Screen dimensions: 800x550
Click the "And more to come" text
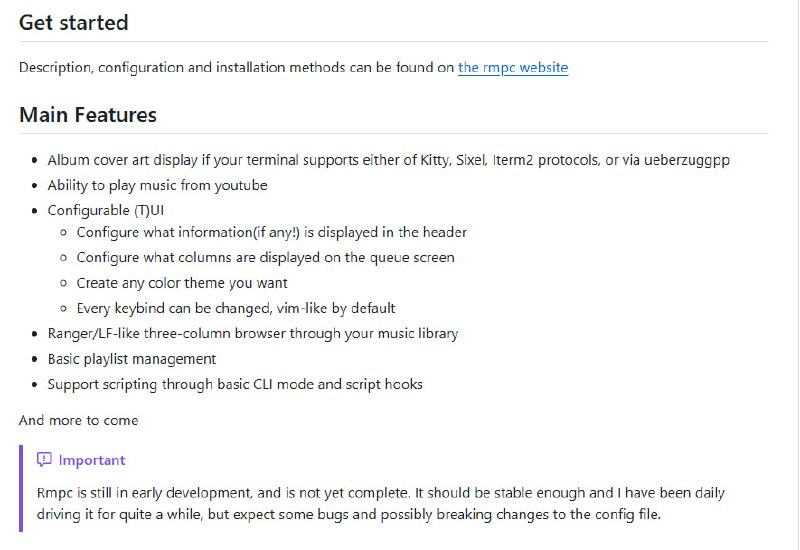coord(79,420)
